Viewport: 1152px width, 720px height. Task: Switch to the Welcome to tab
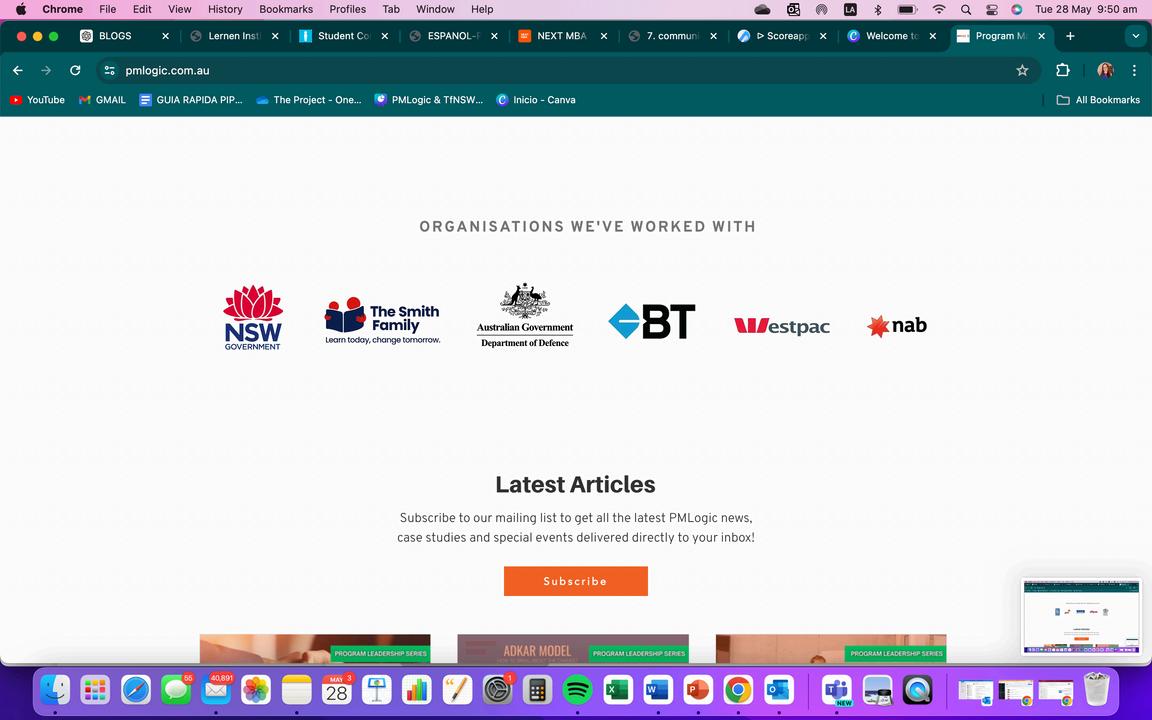[x=891, y=36]
